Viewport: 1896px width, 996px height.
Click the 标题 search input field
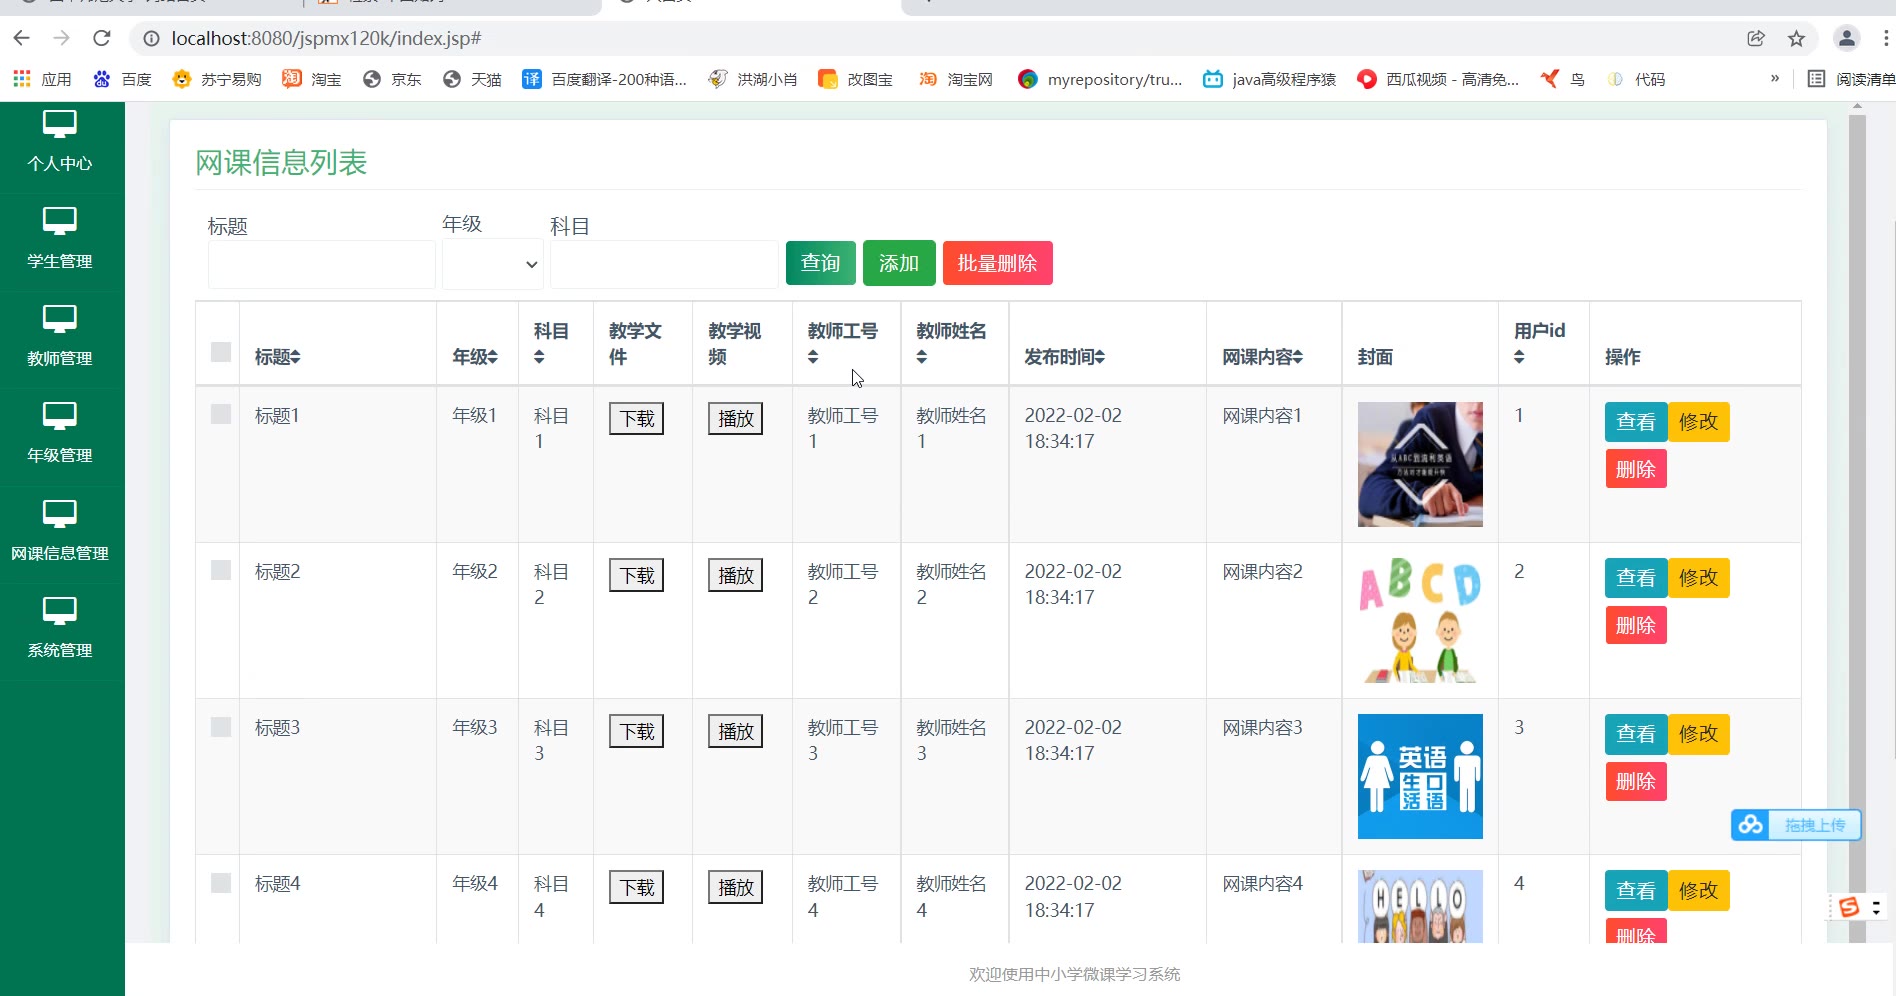[321, 264]
